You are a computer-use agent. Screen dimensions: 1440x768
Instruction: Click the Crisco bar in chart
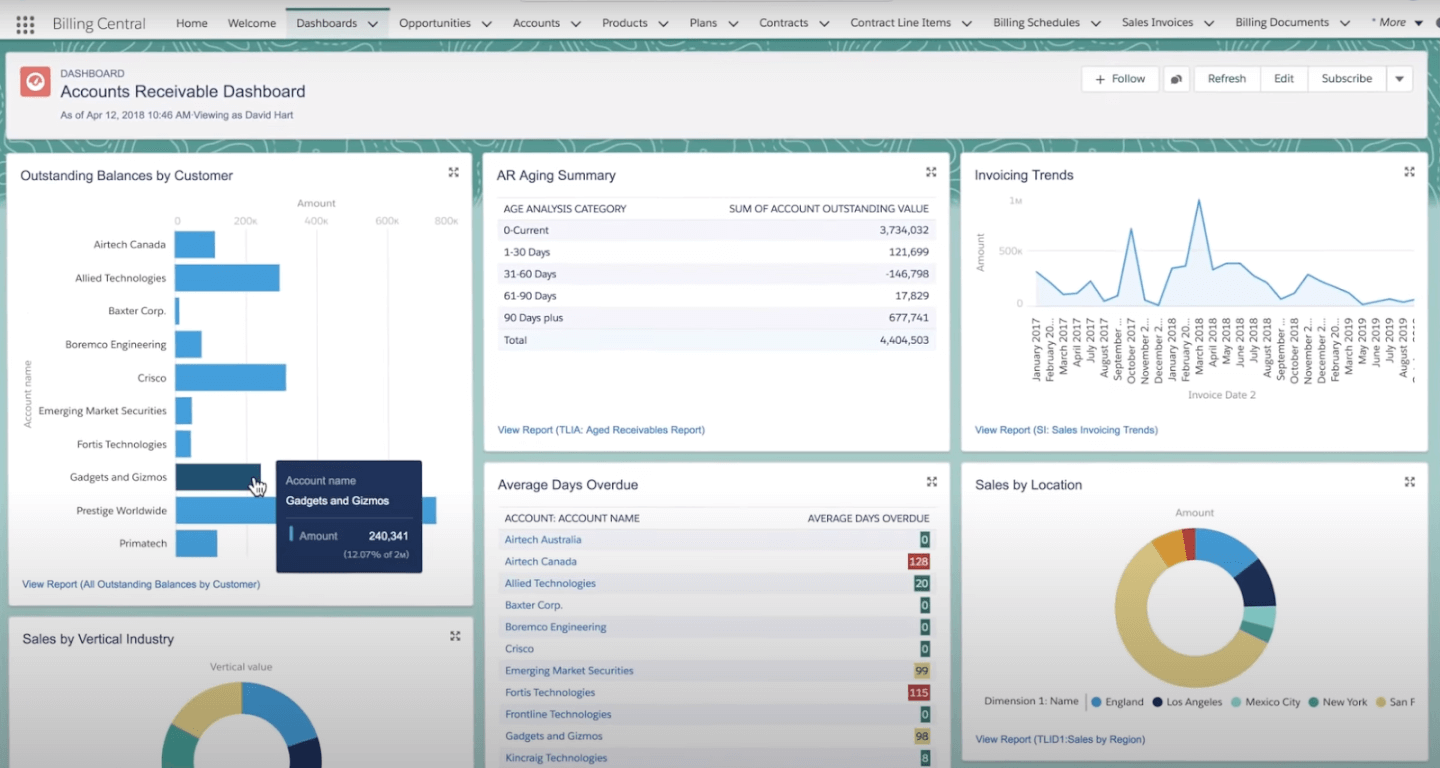[231, 378]
